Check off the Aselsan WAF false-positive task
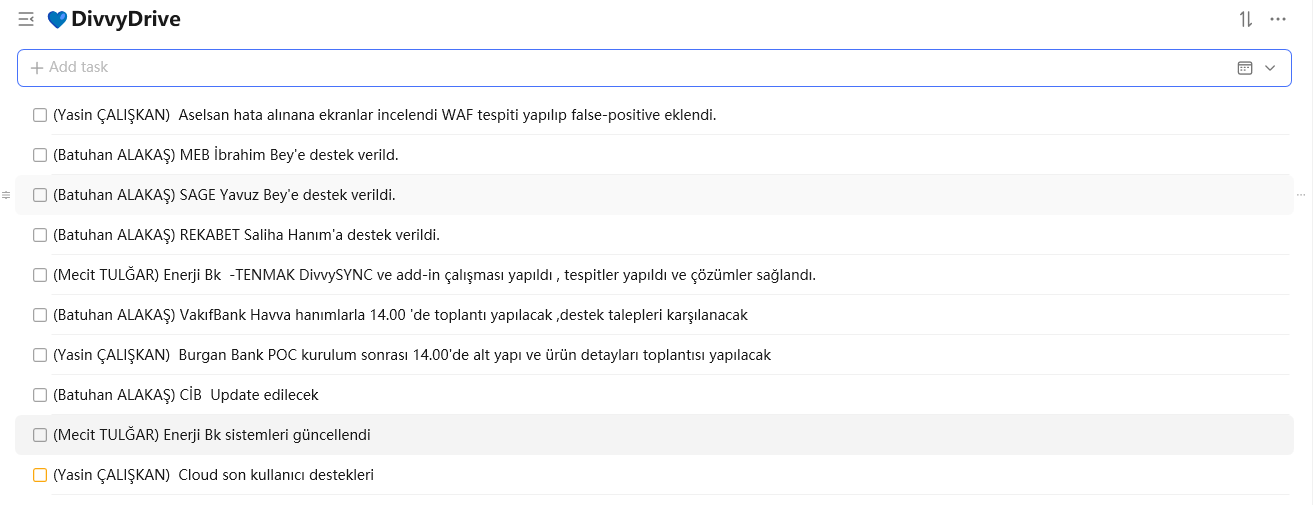 (x=40, y=115)
